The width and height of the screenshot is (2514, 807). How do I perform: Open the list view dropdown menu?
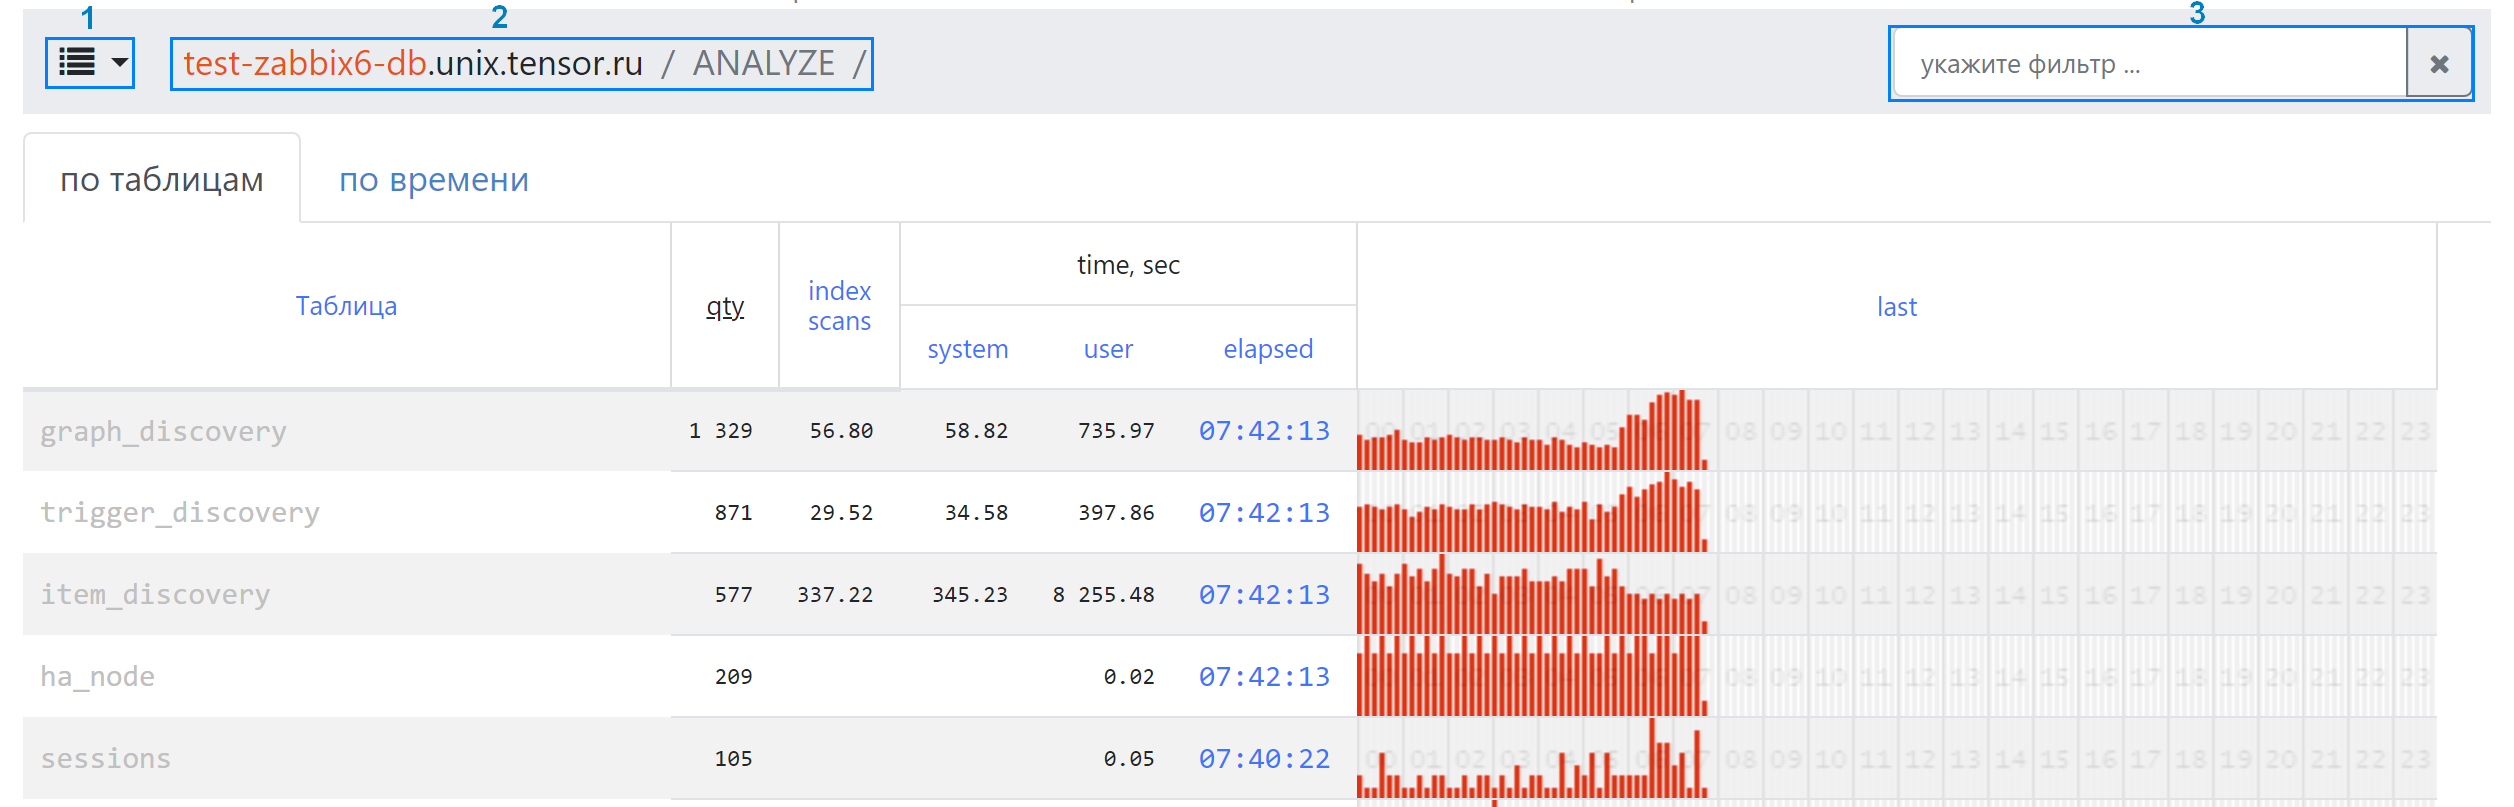pos(90,63)
